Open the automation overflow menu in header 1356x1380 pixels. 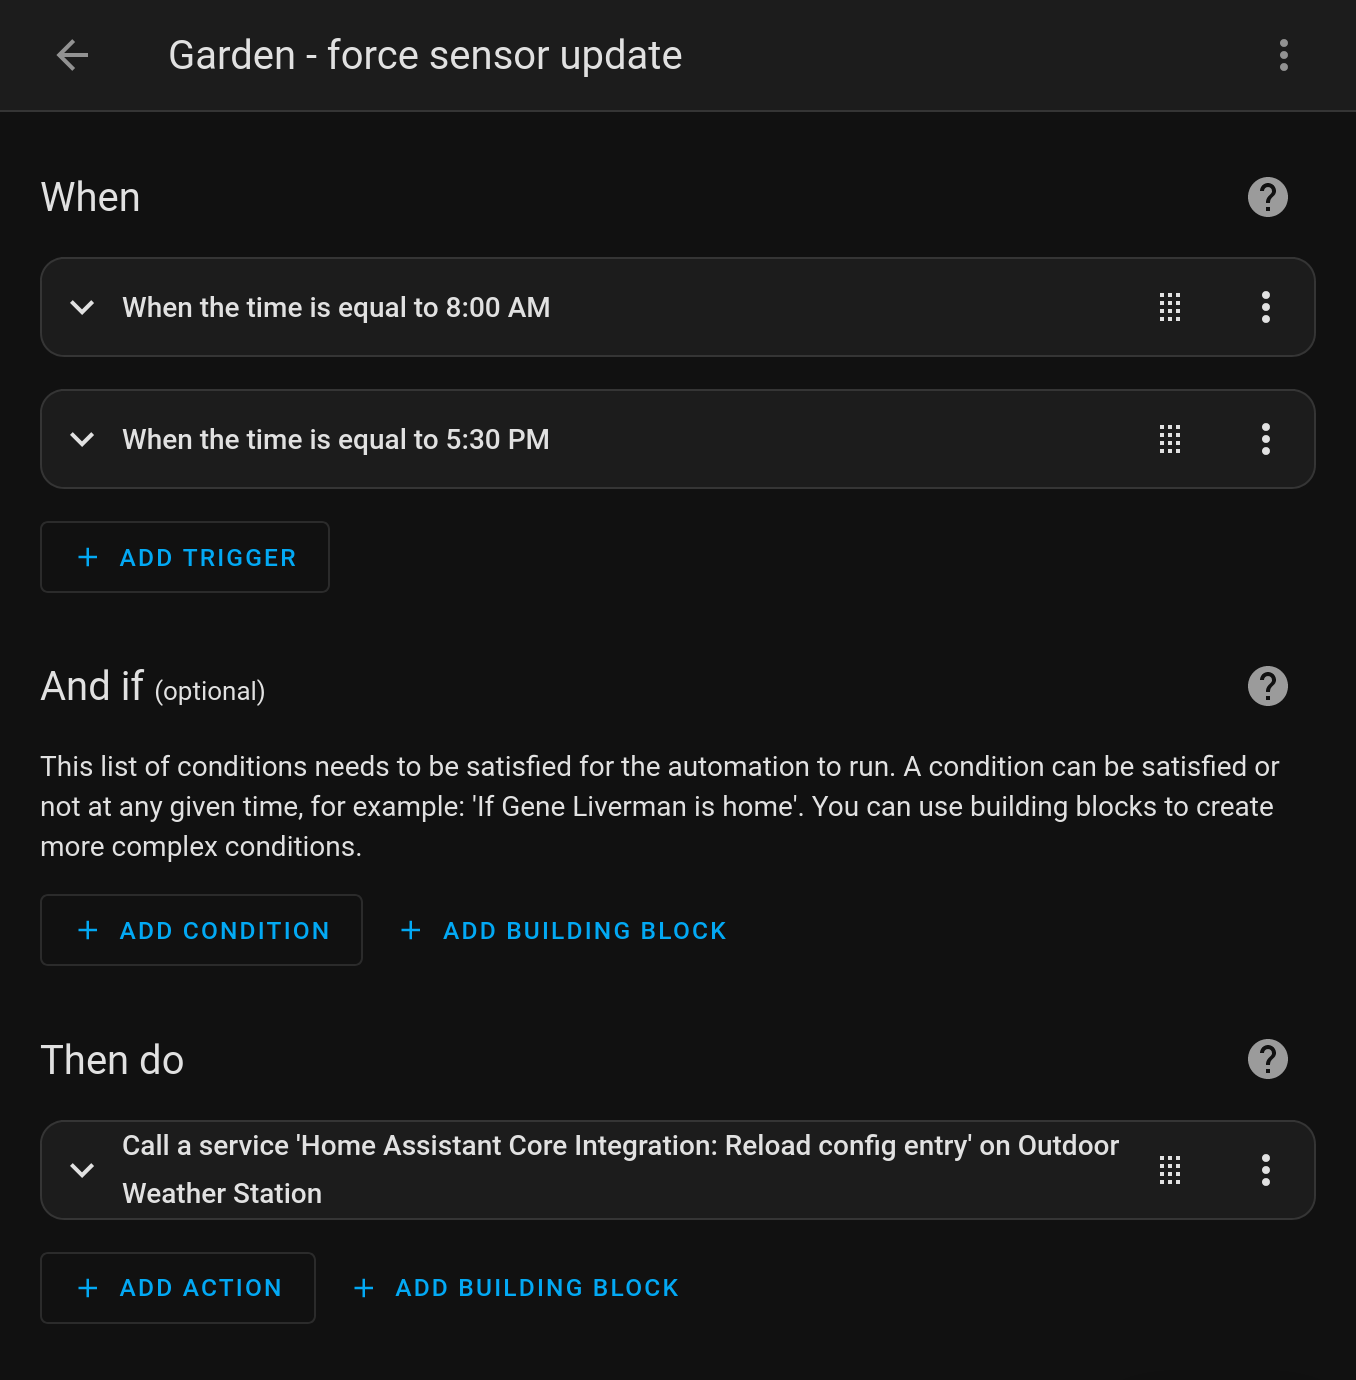point(1284,55)
